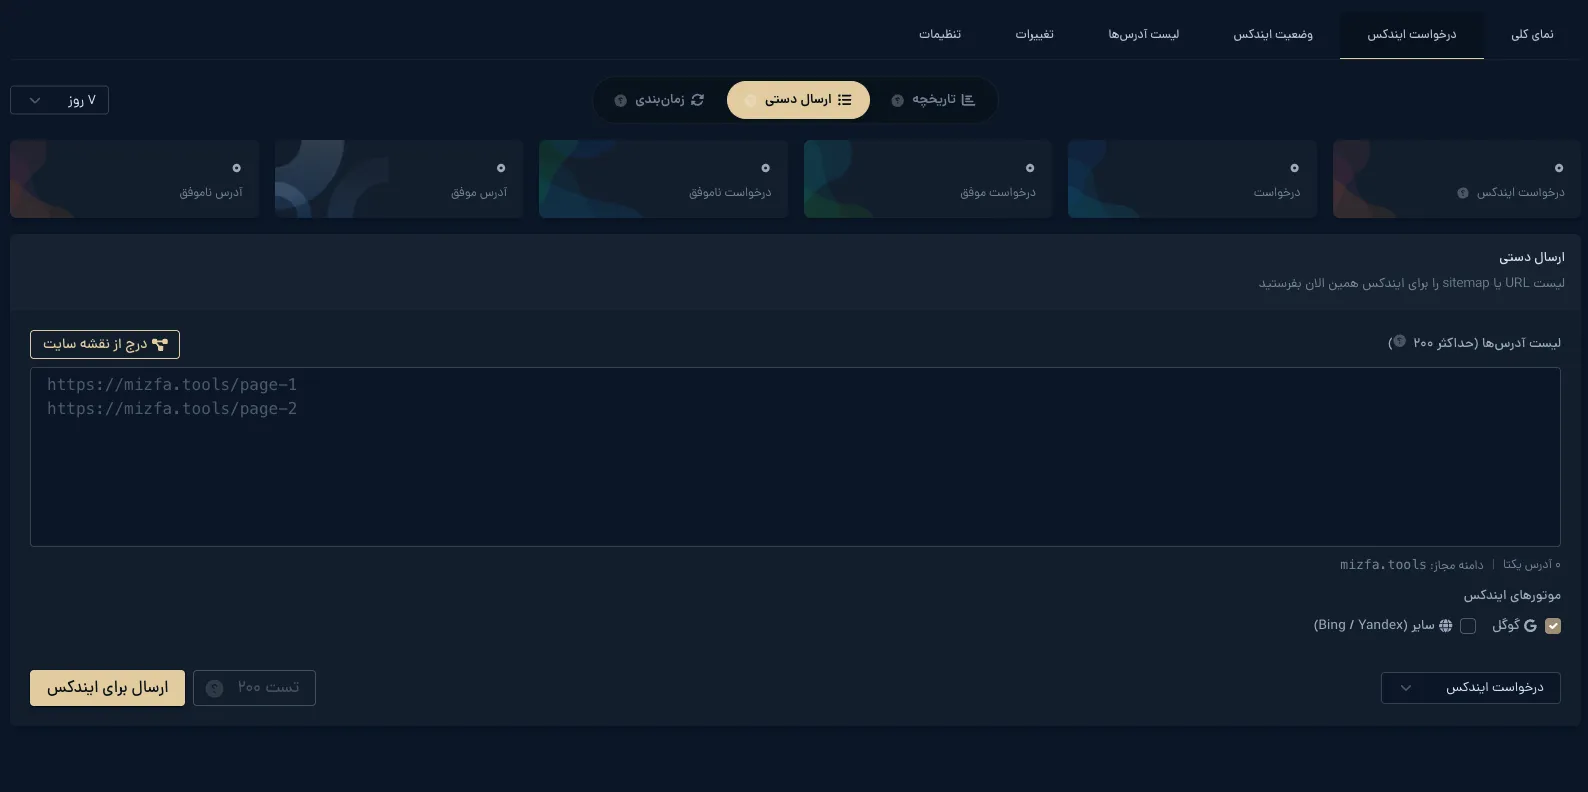Uncheck the گوگل (Google) engine checkbox
Screen dimensions: 1588x792
click(x=1553, y=626)
